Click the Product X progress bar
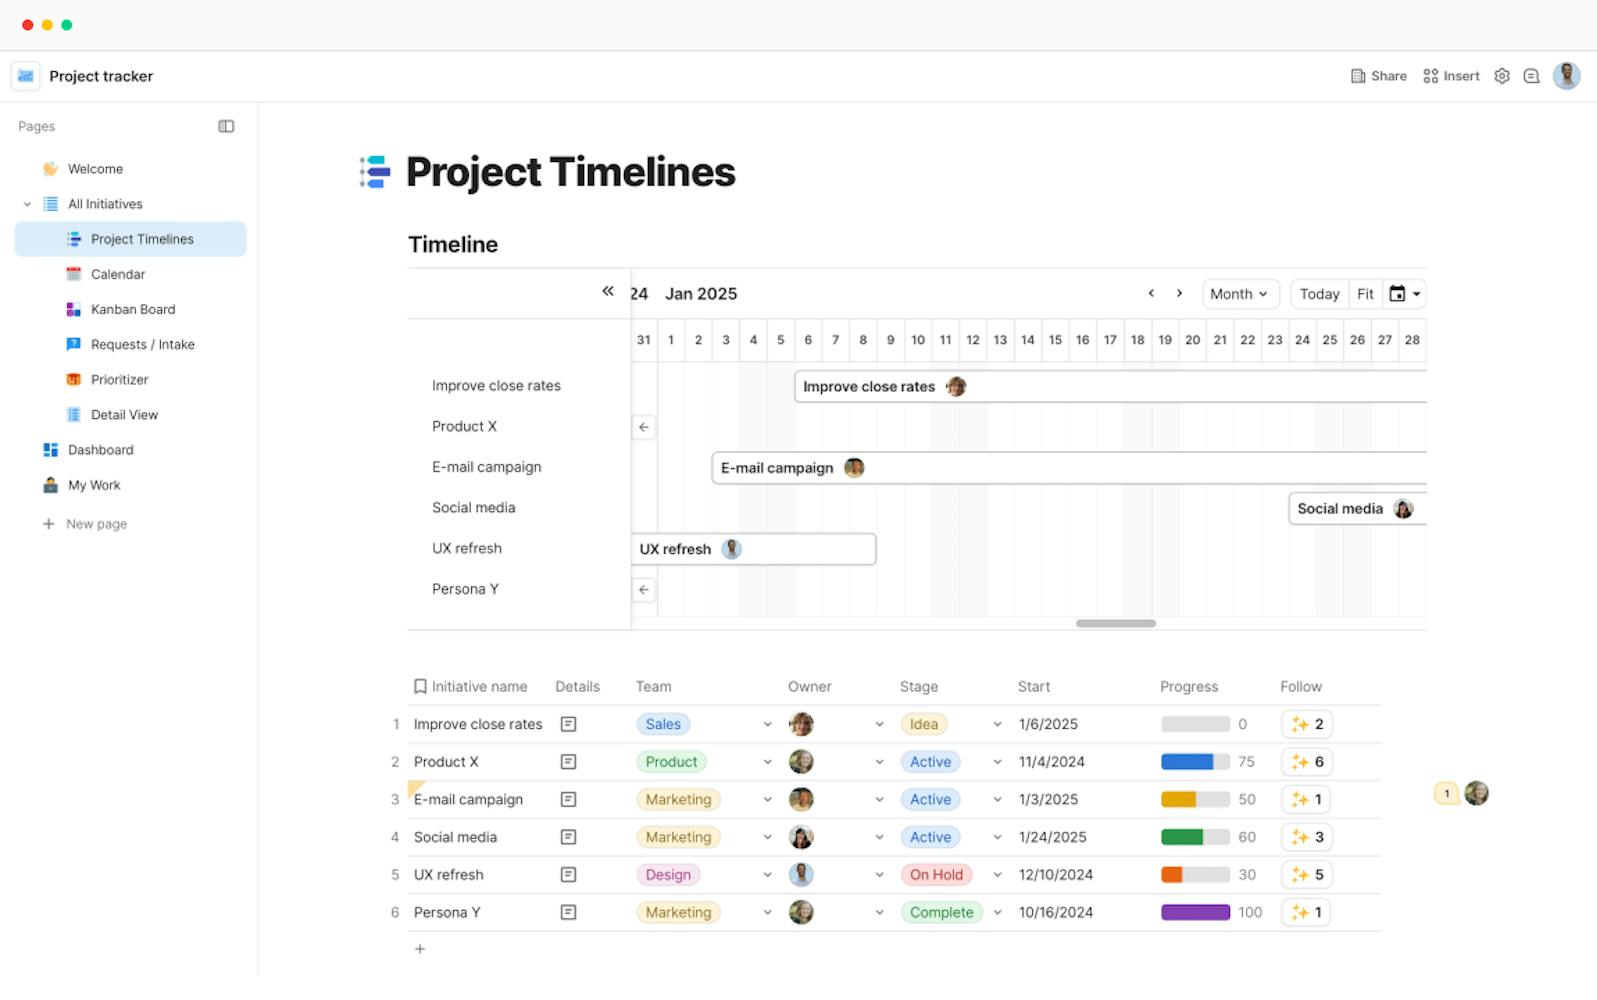The height and width of the screenshot is (1000, 1597). coord(1195,762)
